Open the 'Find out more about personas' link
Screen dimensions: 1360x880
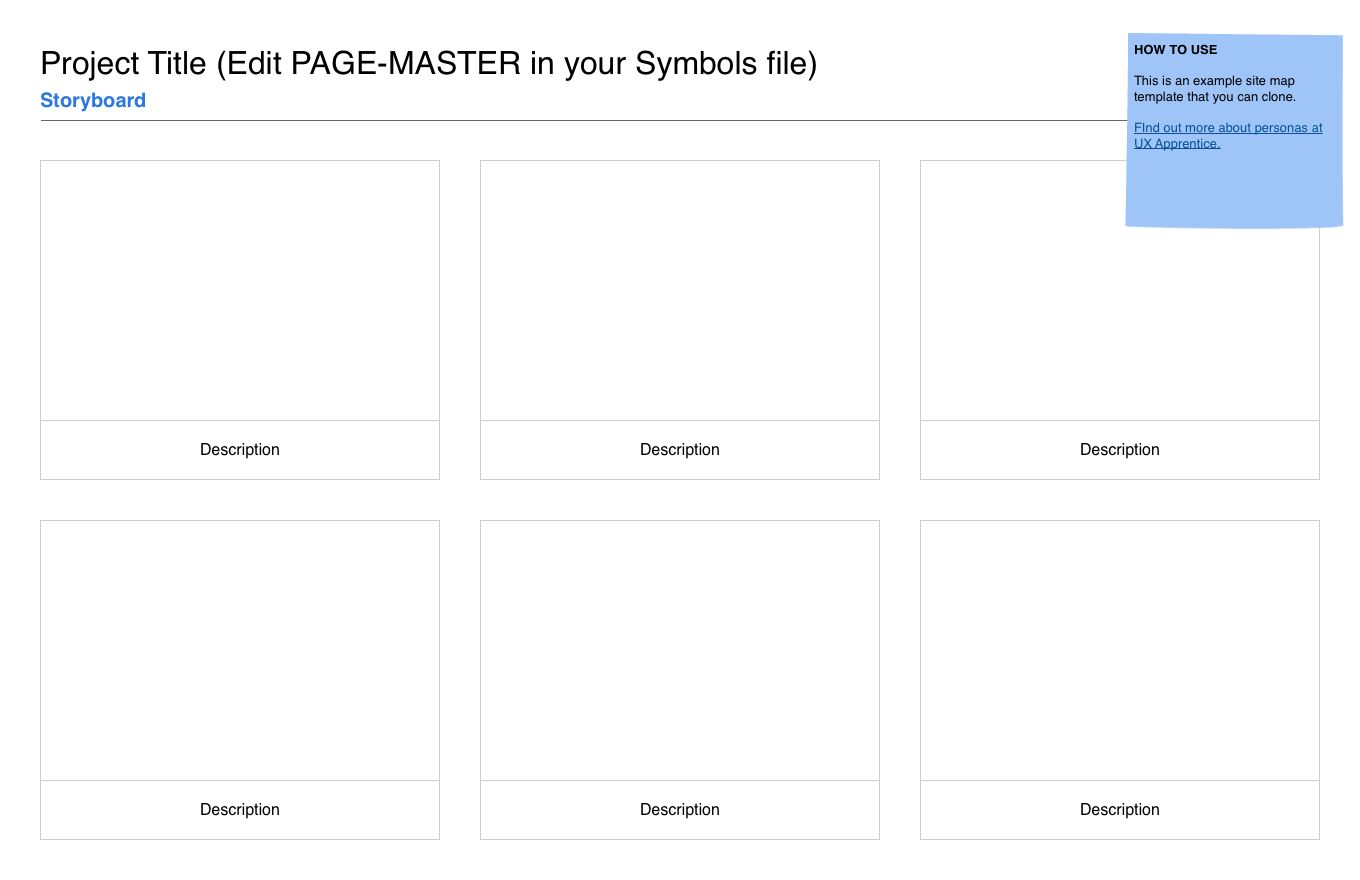tap(1228, 135)
